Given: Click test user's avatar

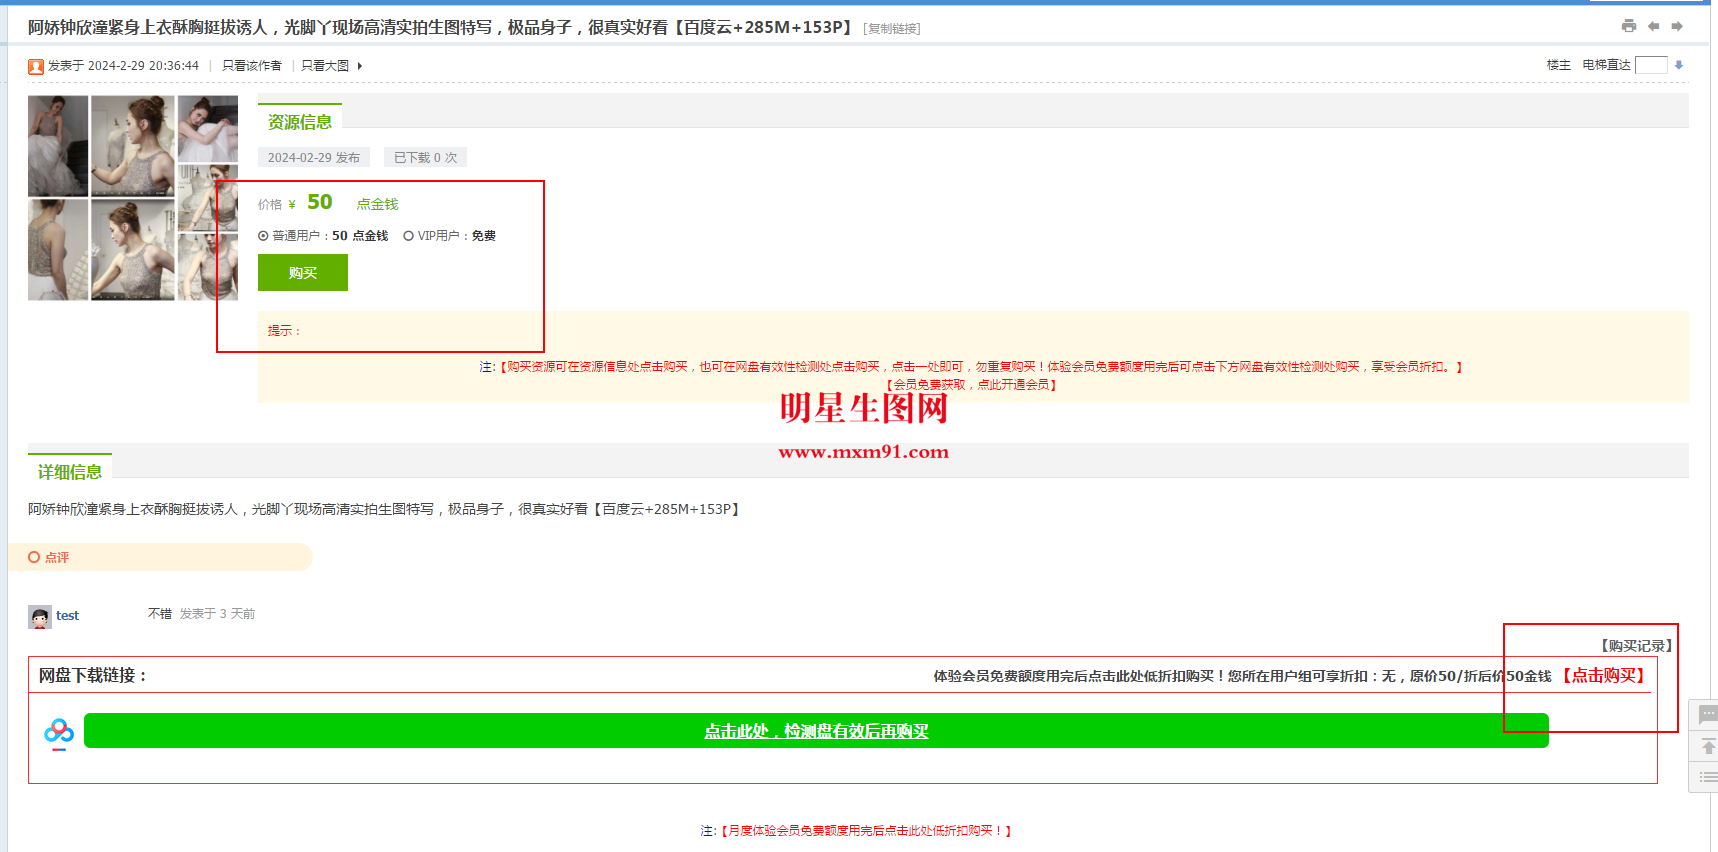Looking at the screenshot, I should pyautogui.click(x=39, y=617).
